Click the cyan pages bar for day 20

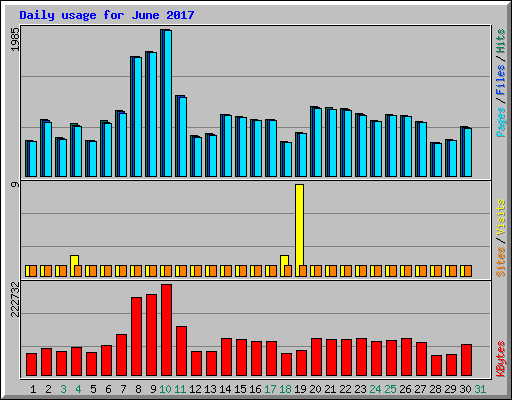coord(318,142)
